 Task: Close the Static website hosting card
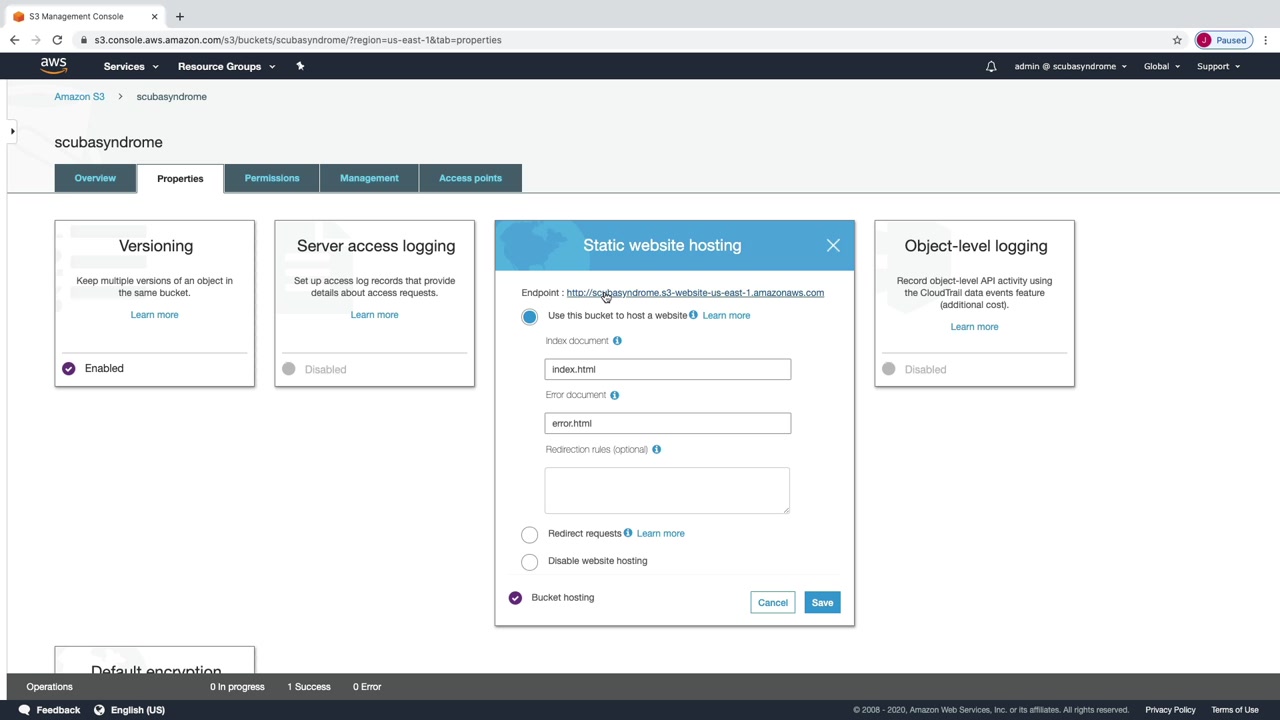pos(833,245)
